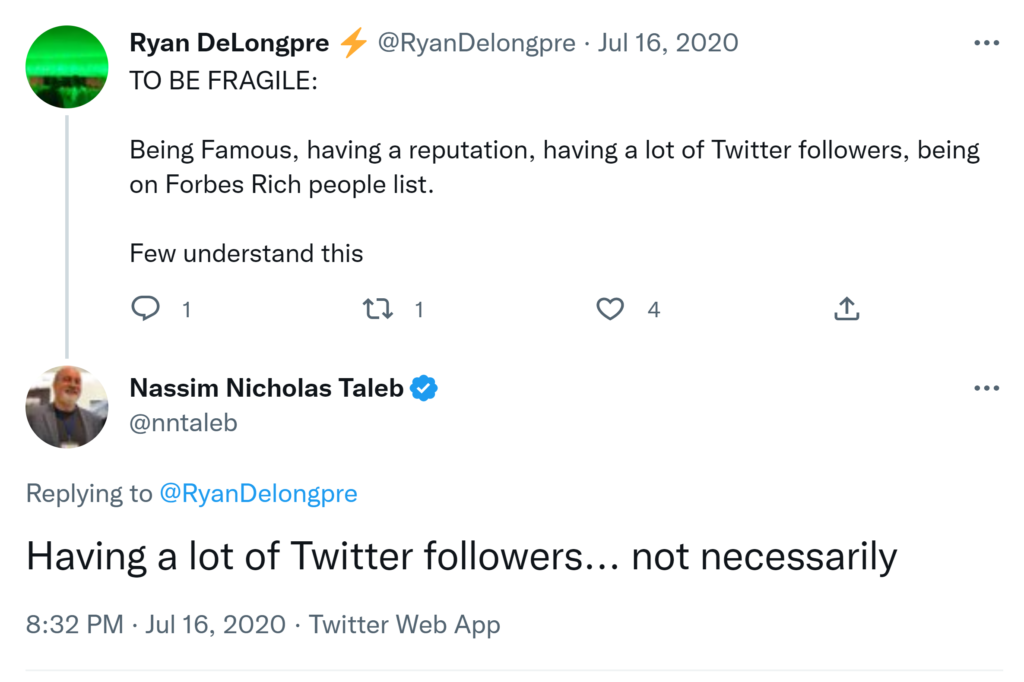Click the Ryan DeLongpre display name
Viewport: 1024px width, 682px height.
point(231,43)
